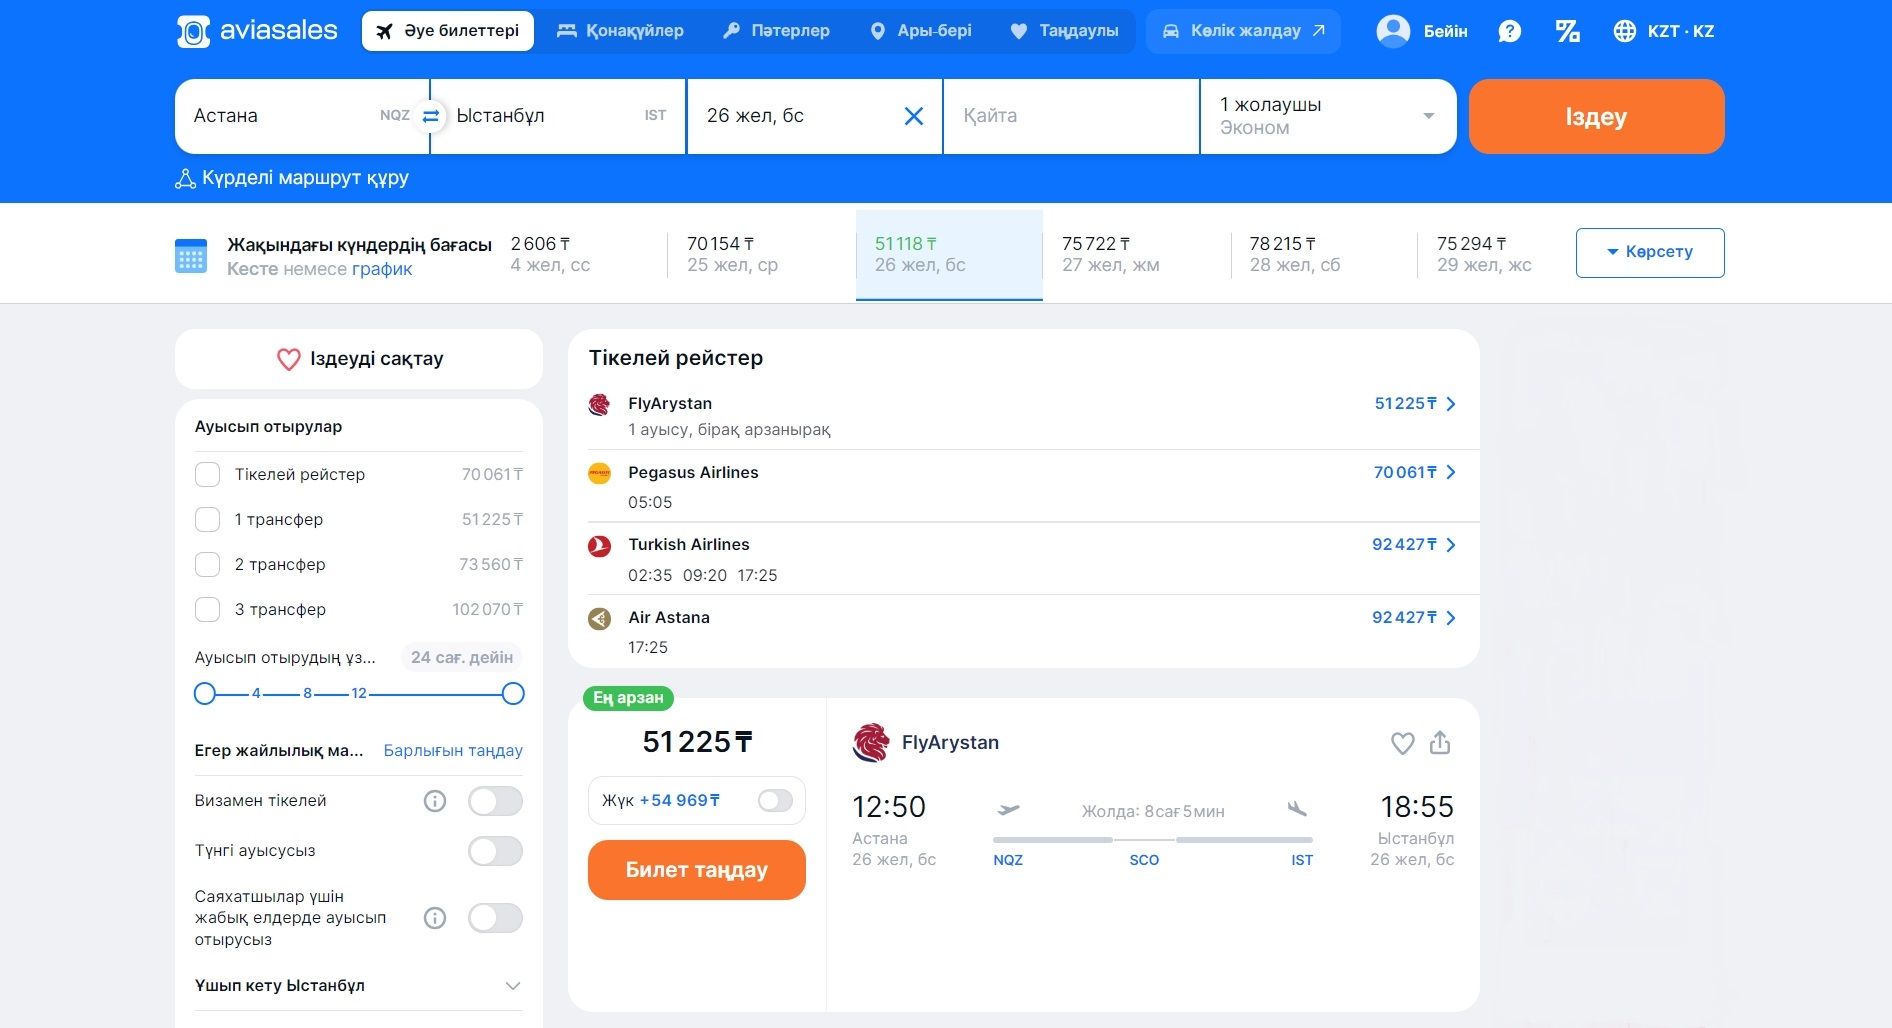Click the car icon in Көлік жалдау

tap(1170, 31)
